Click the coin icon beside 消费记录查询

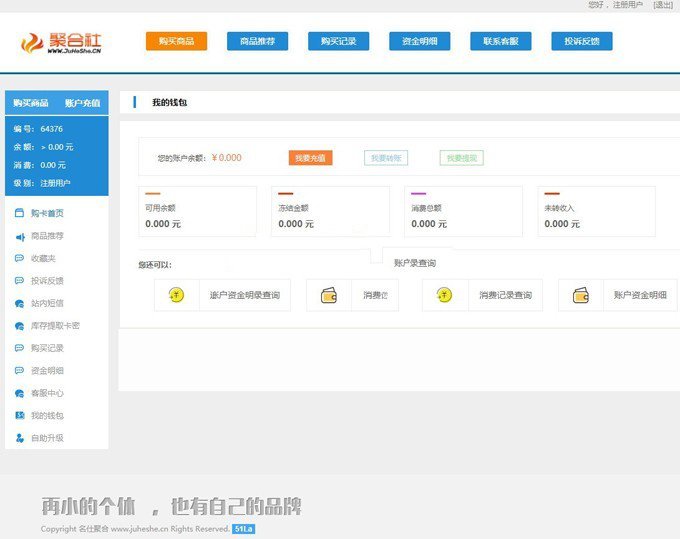click(x=445, y=295)
